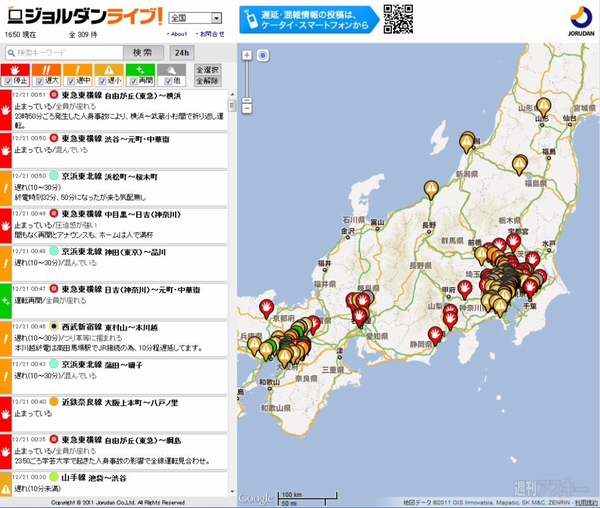Click the red stop marker near 甲府
This screenshot has width=600, height=508.
click(x=465, y=289)
